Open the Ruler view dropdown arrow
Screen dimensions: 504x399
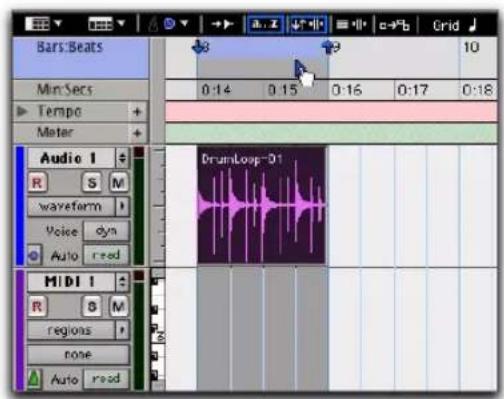click(121, 24)
